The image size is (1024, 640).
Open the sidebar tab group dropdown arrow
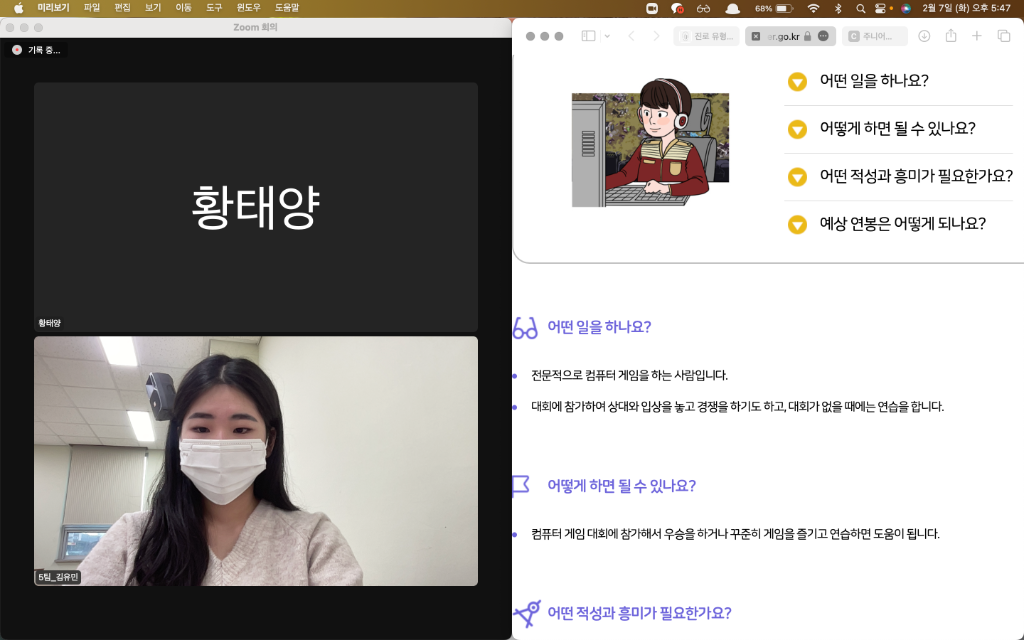607,36
